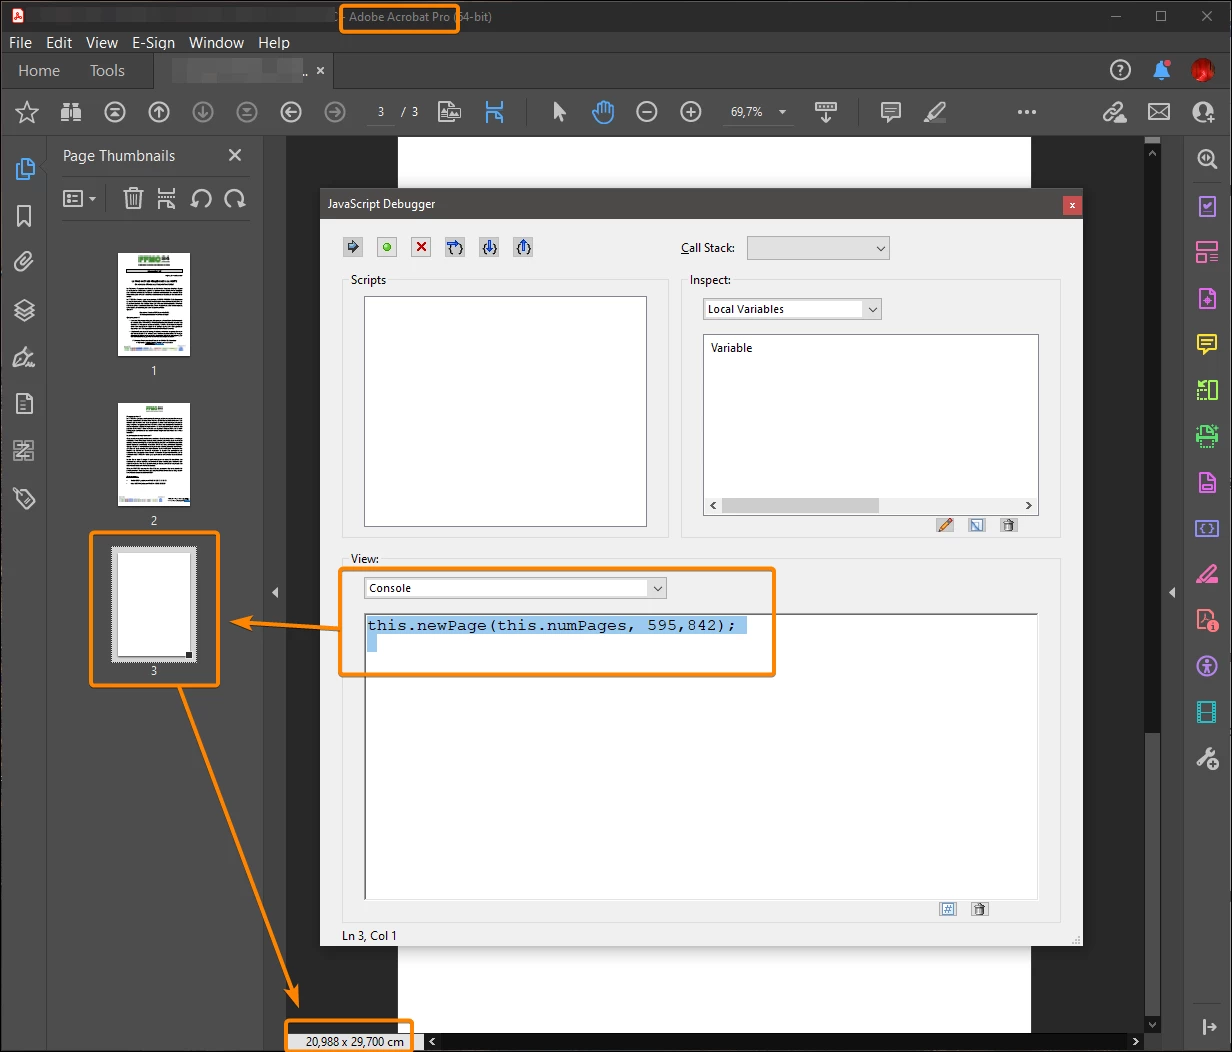Clear the console with the trash icon
Screen dimensions: 1232x1052
point(980,909)
